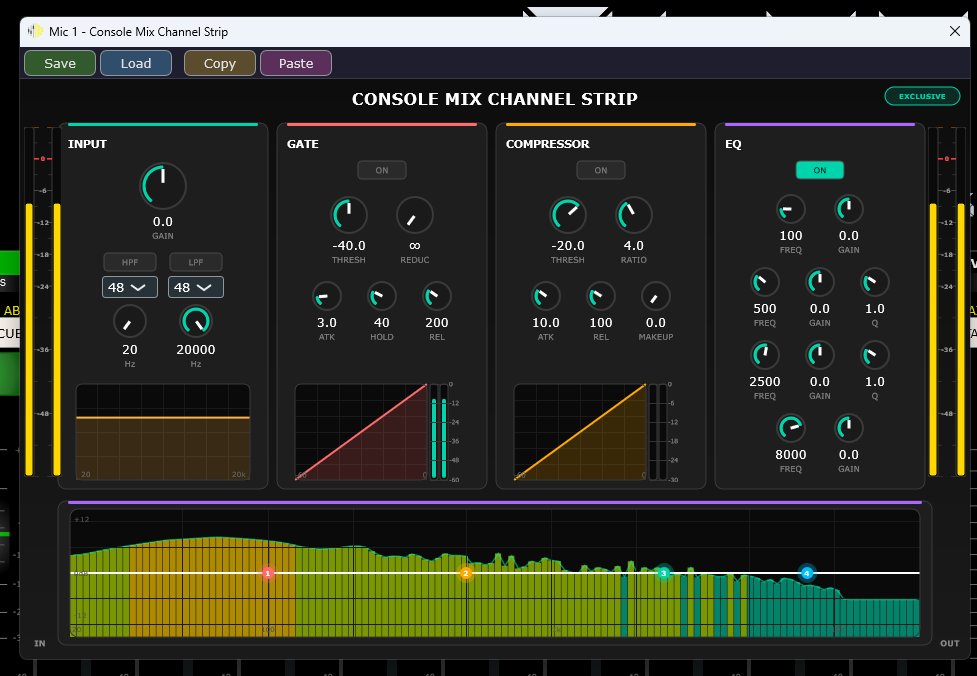Select EQ band 2 orange node
This screenshot has height=676, width=977.
(x=465, y=573)
